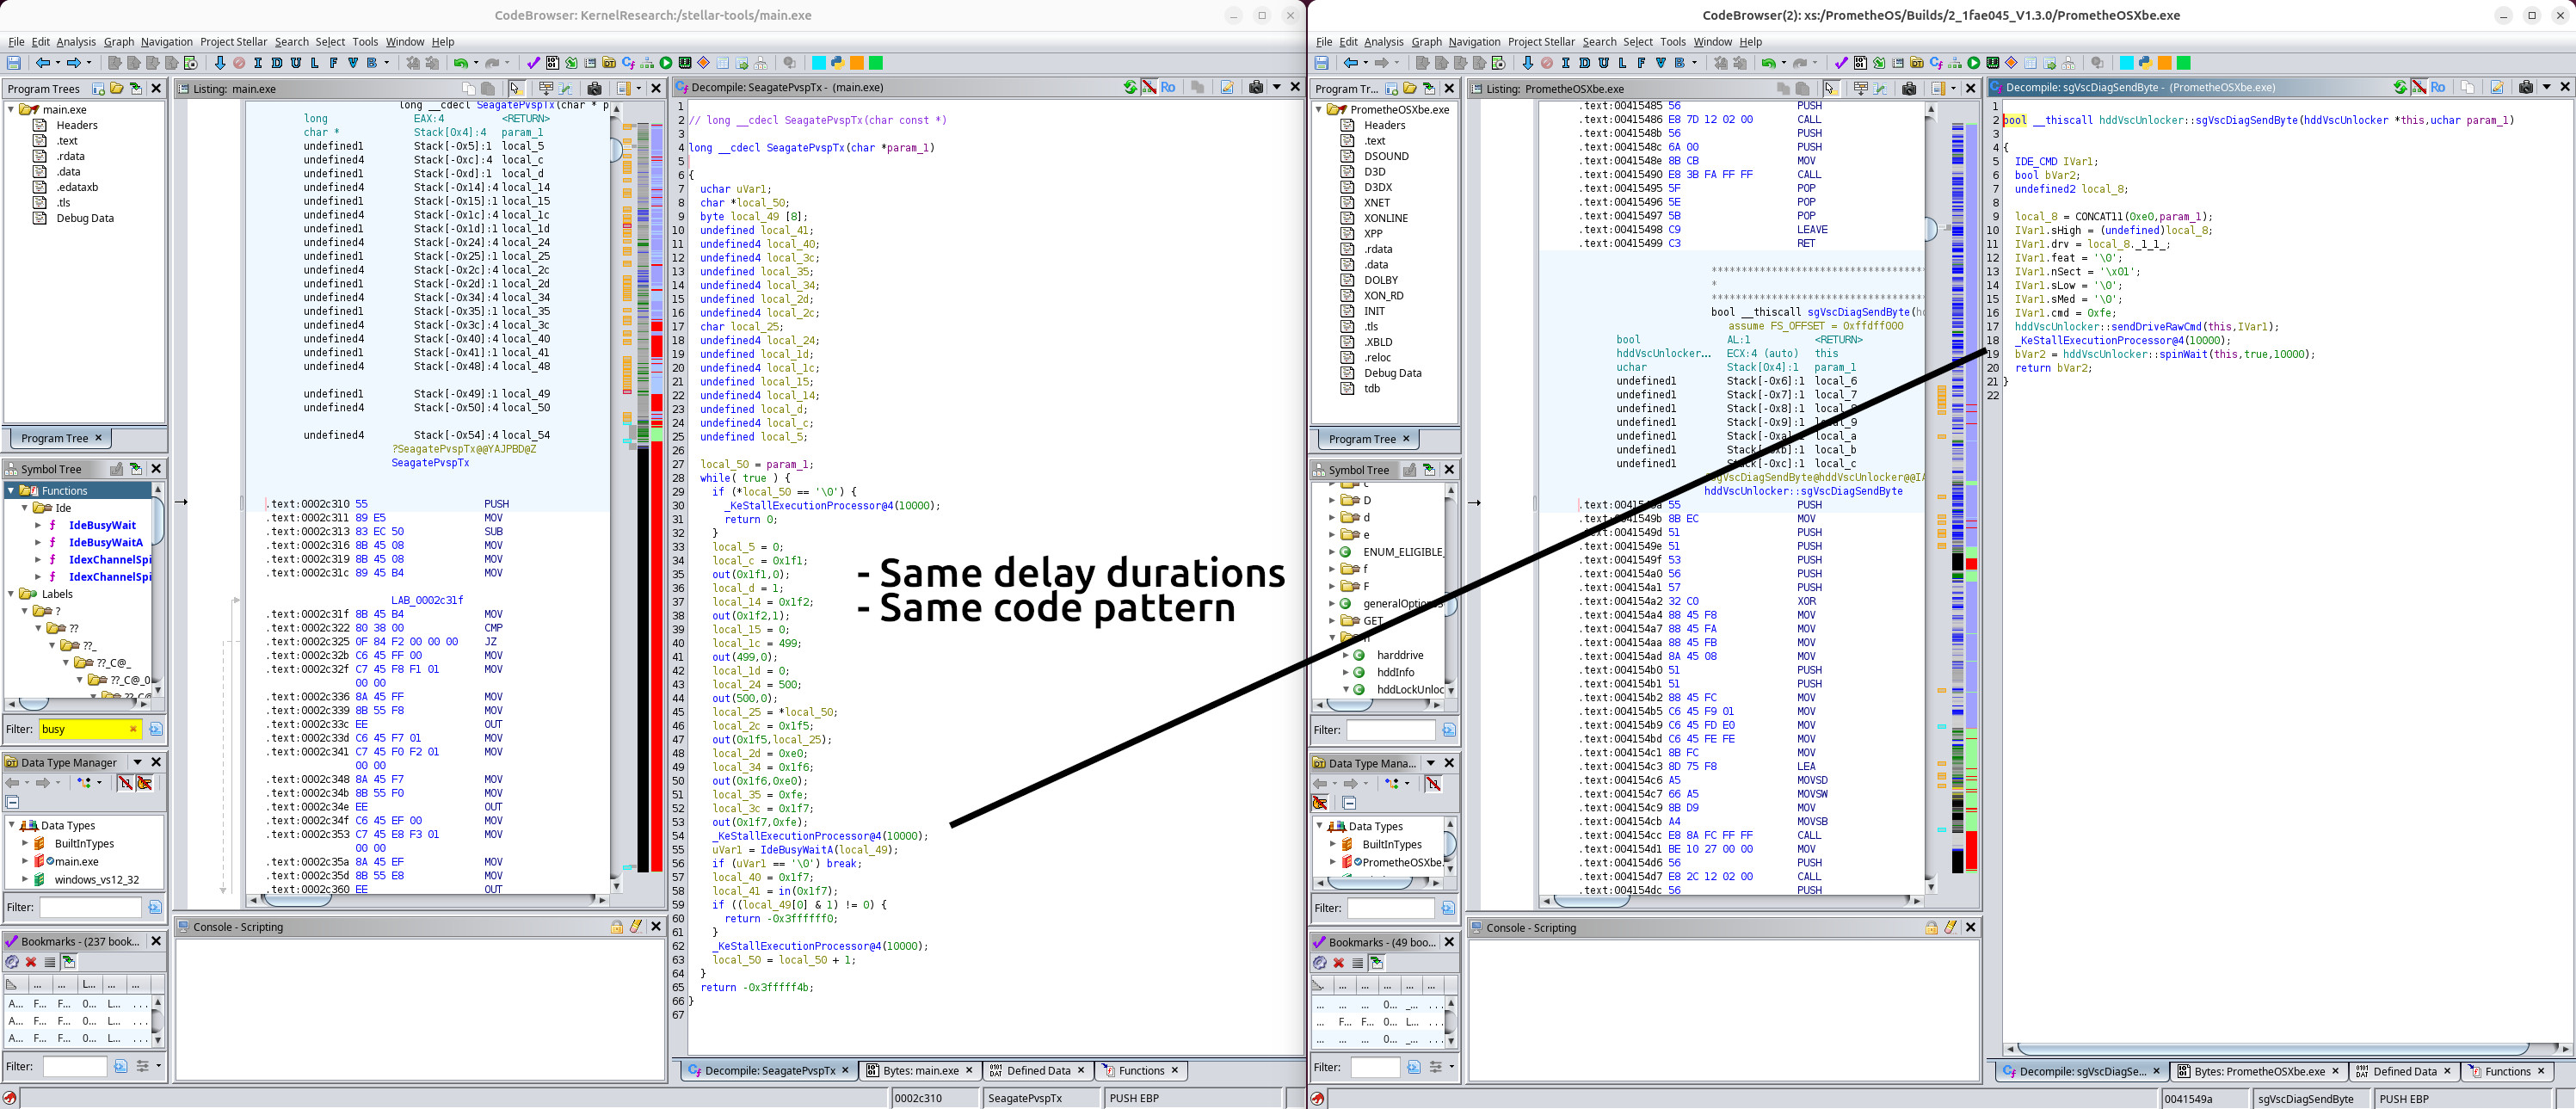
Task: Toggle Ro read-only mode in right Decompile header
Action: (2437, 87)
